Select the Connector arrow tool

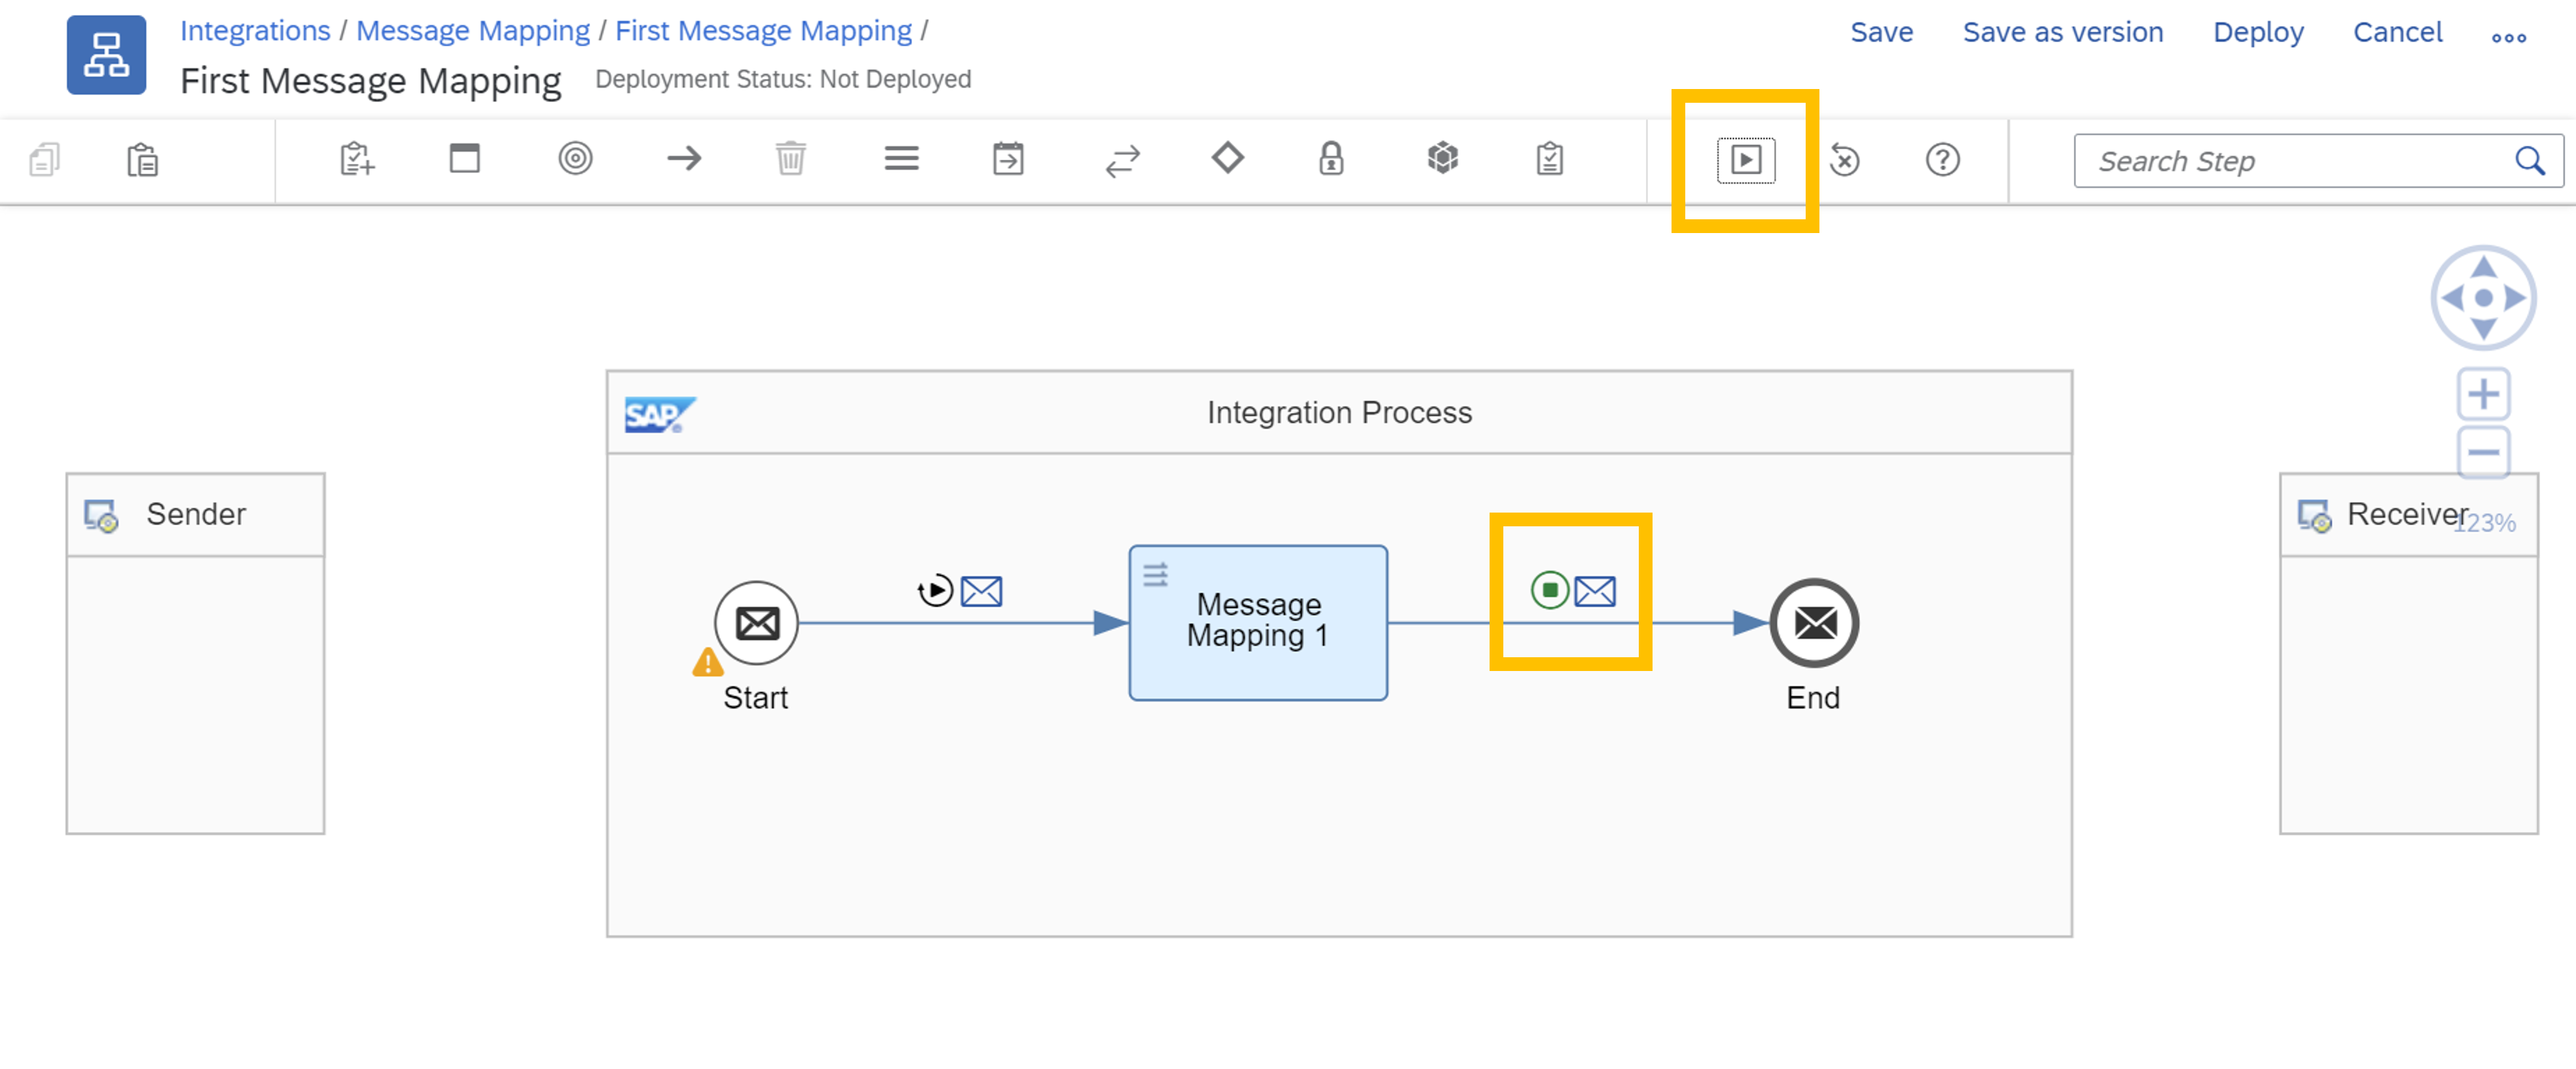pos(686,159)
